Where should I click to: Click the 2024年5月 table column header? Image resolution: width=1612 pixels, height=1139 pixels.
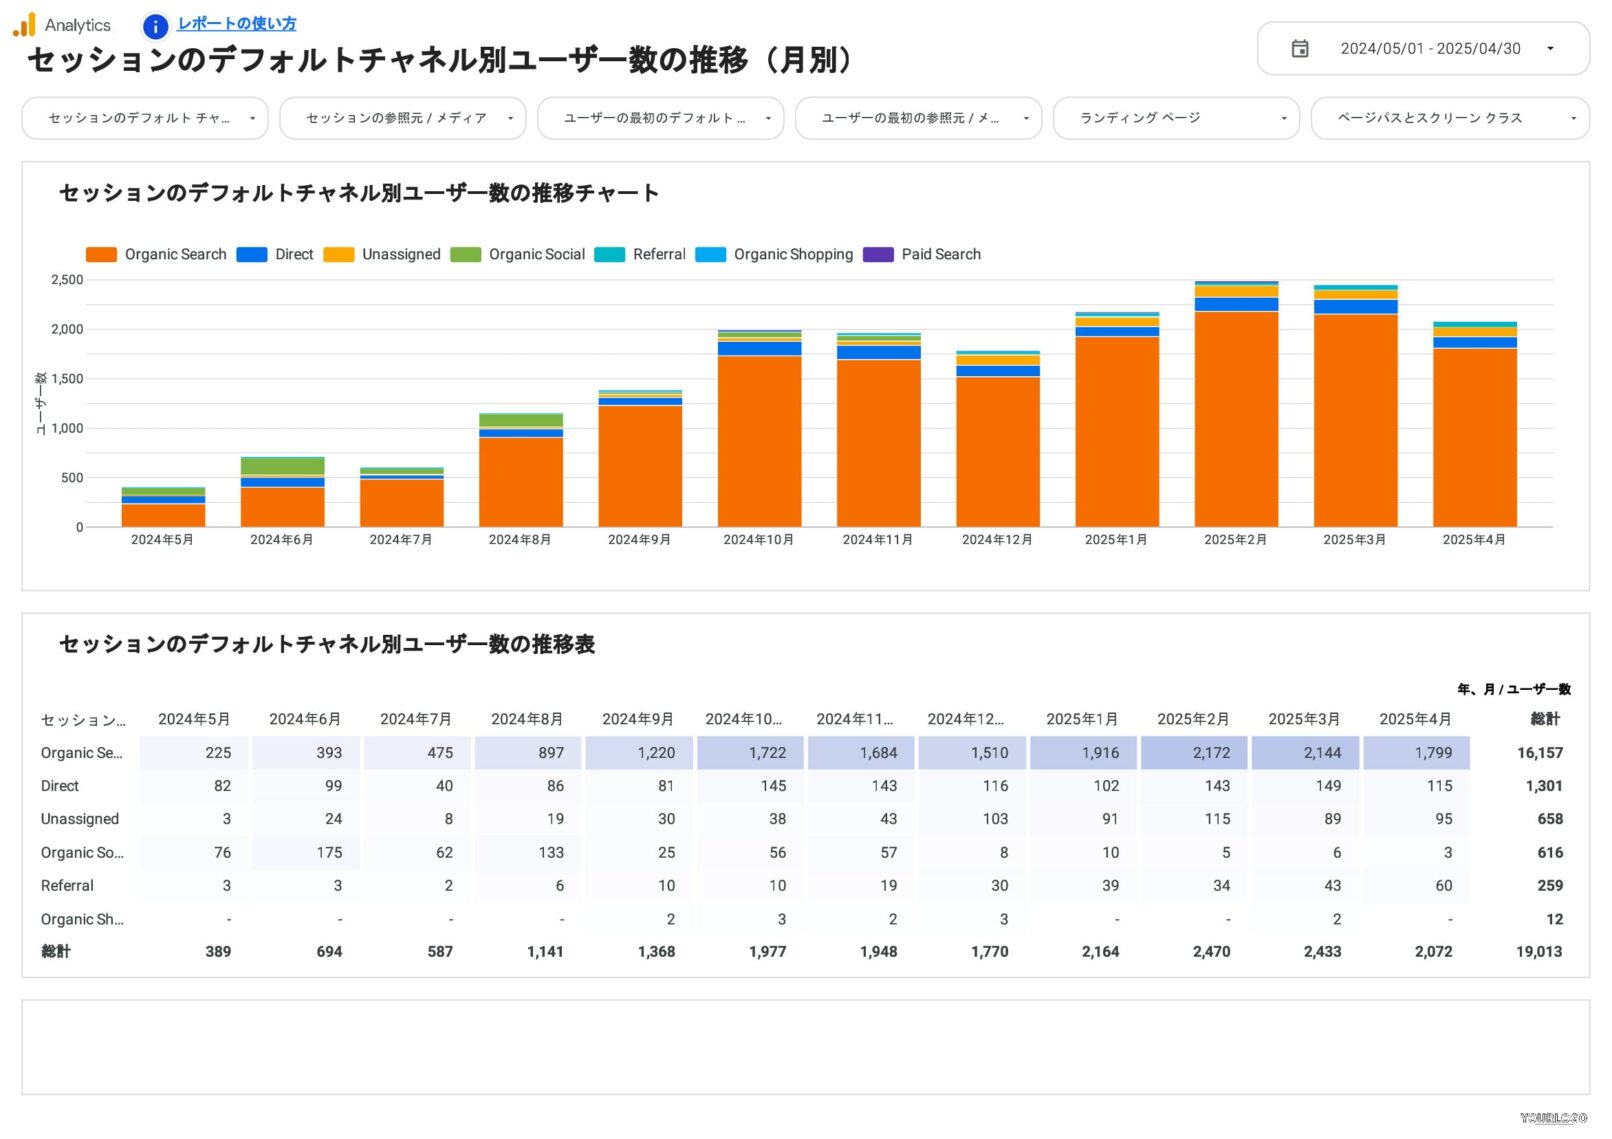tap(194, 719)
